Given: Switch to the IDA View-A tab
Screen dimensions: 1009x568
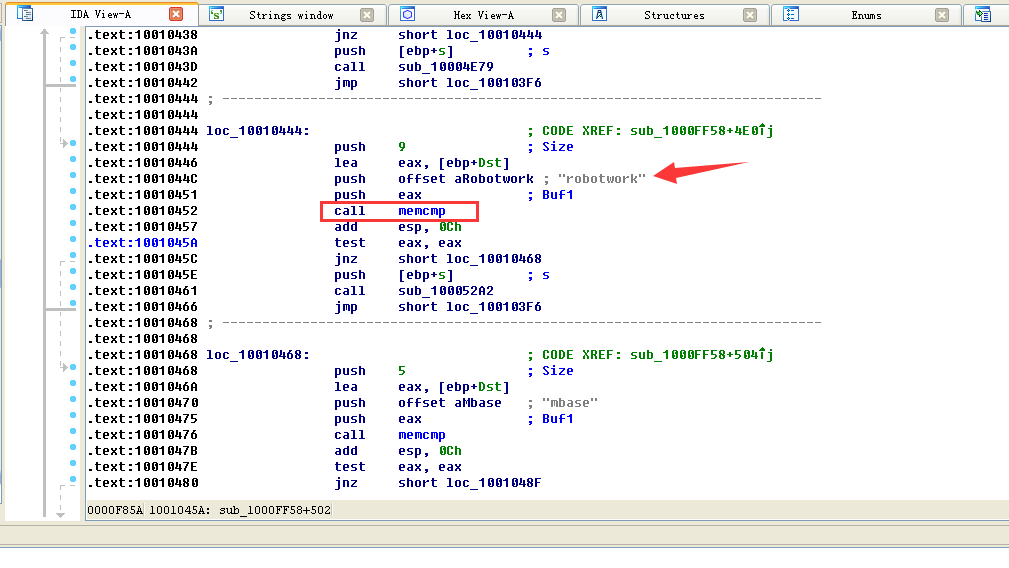Looking at the screenshot, I should tap(100, 14).
